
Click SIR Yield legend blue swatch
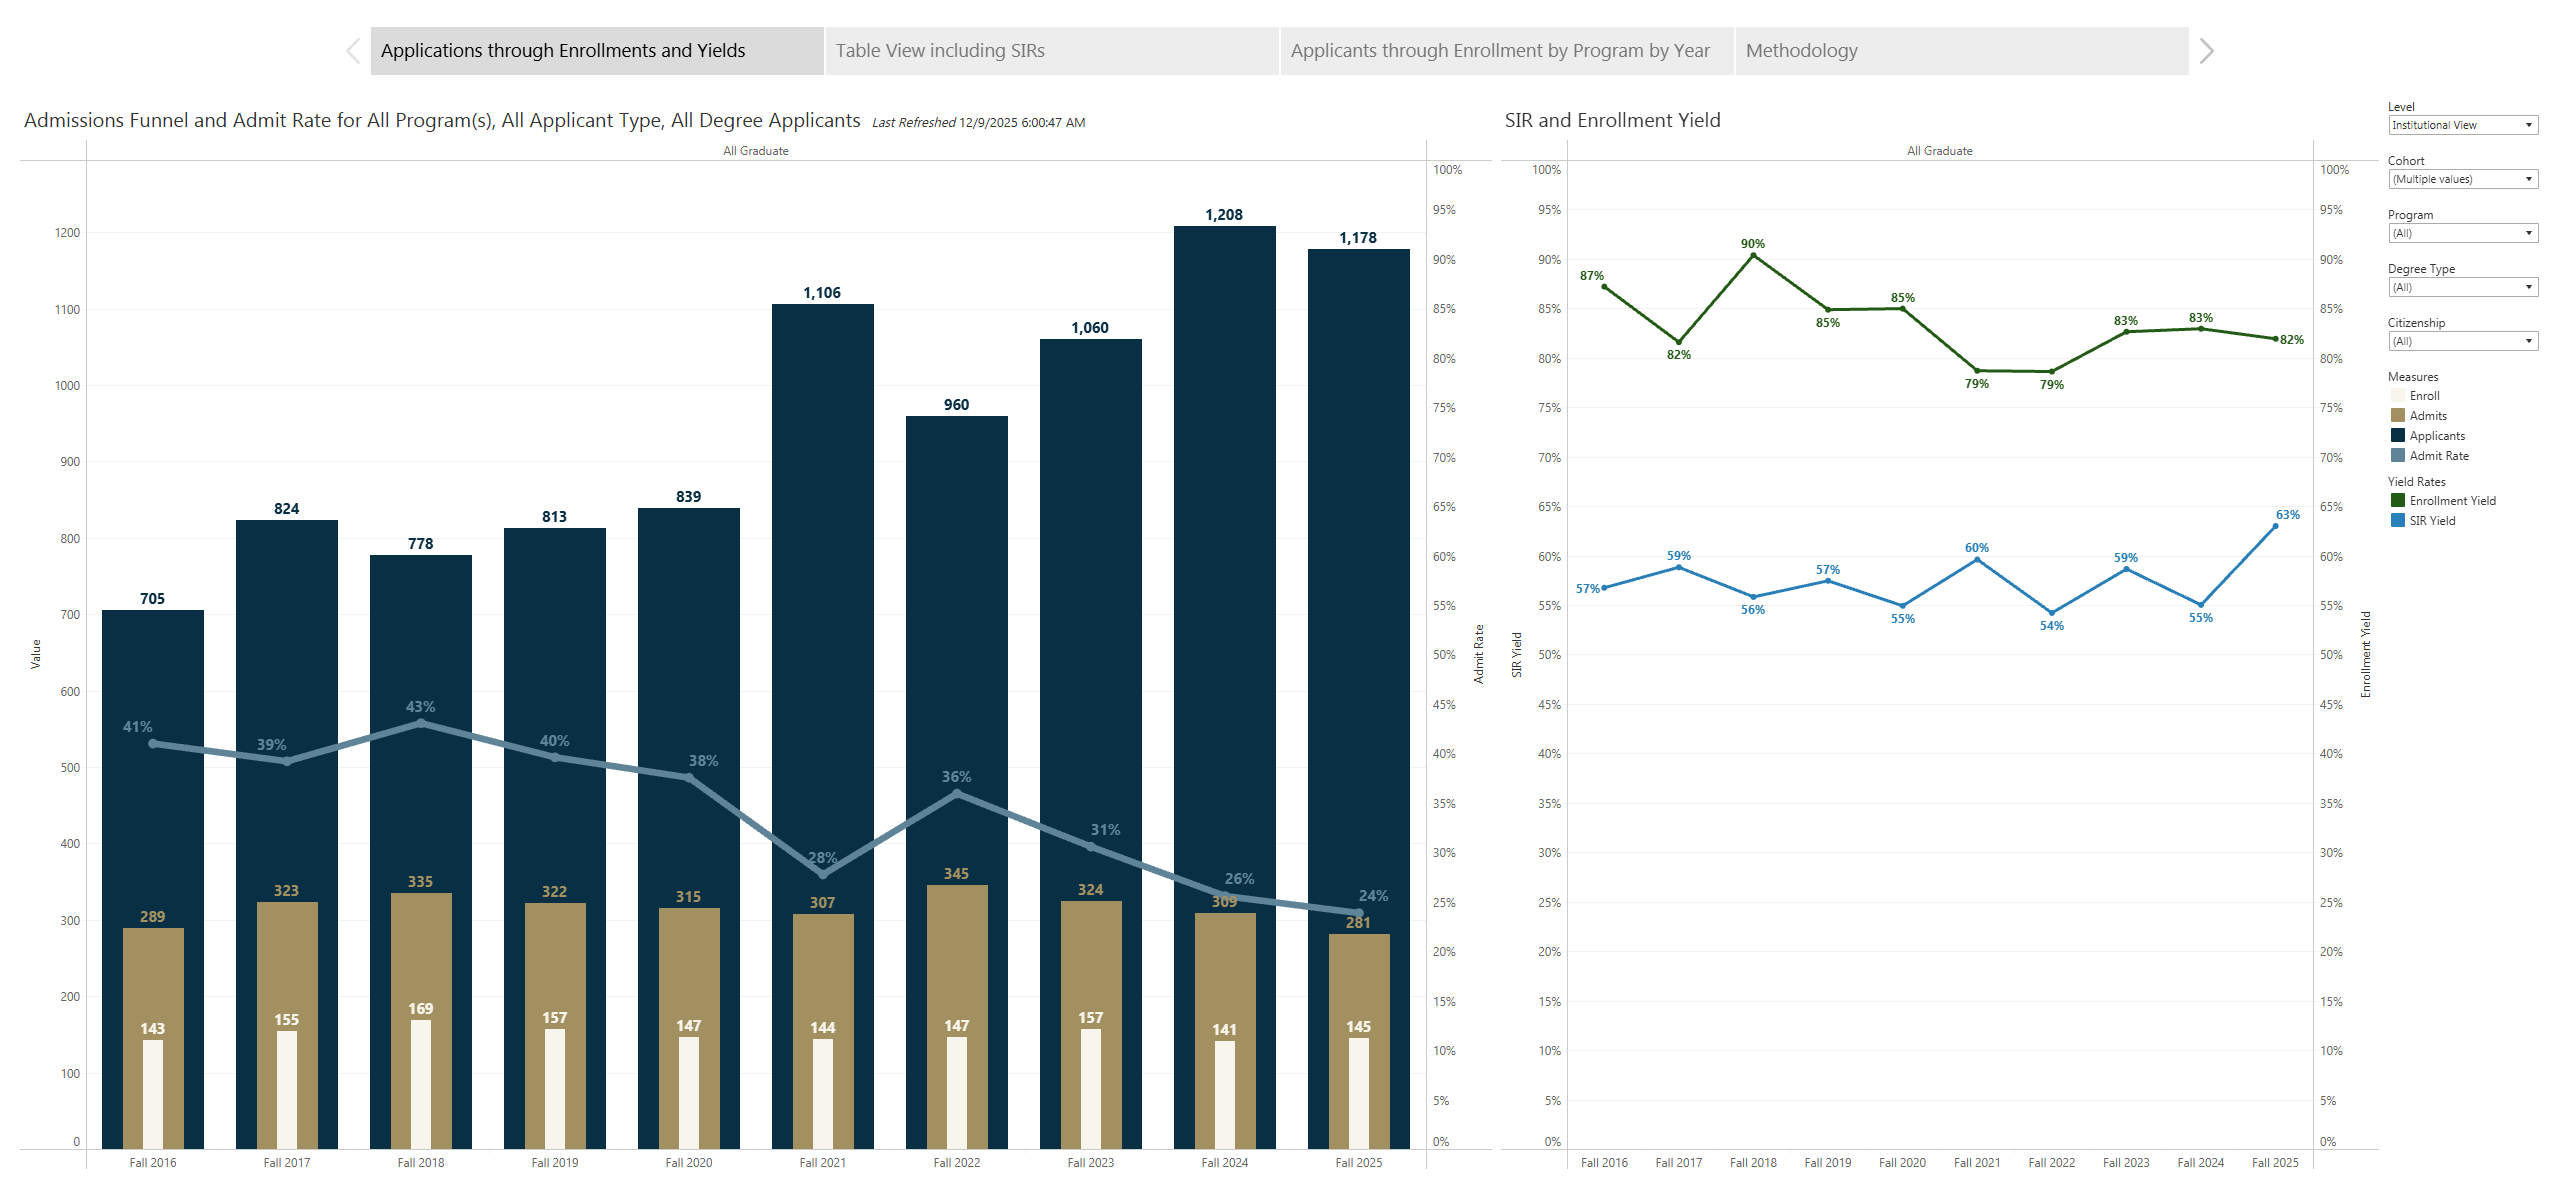2397,521
